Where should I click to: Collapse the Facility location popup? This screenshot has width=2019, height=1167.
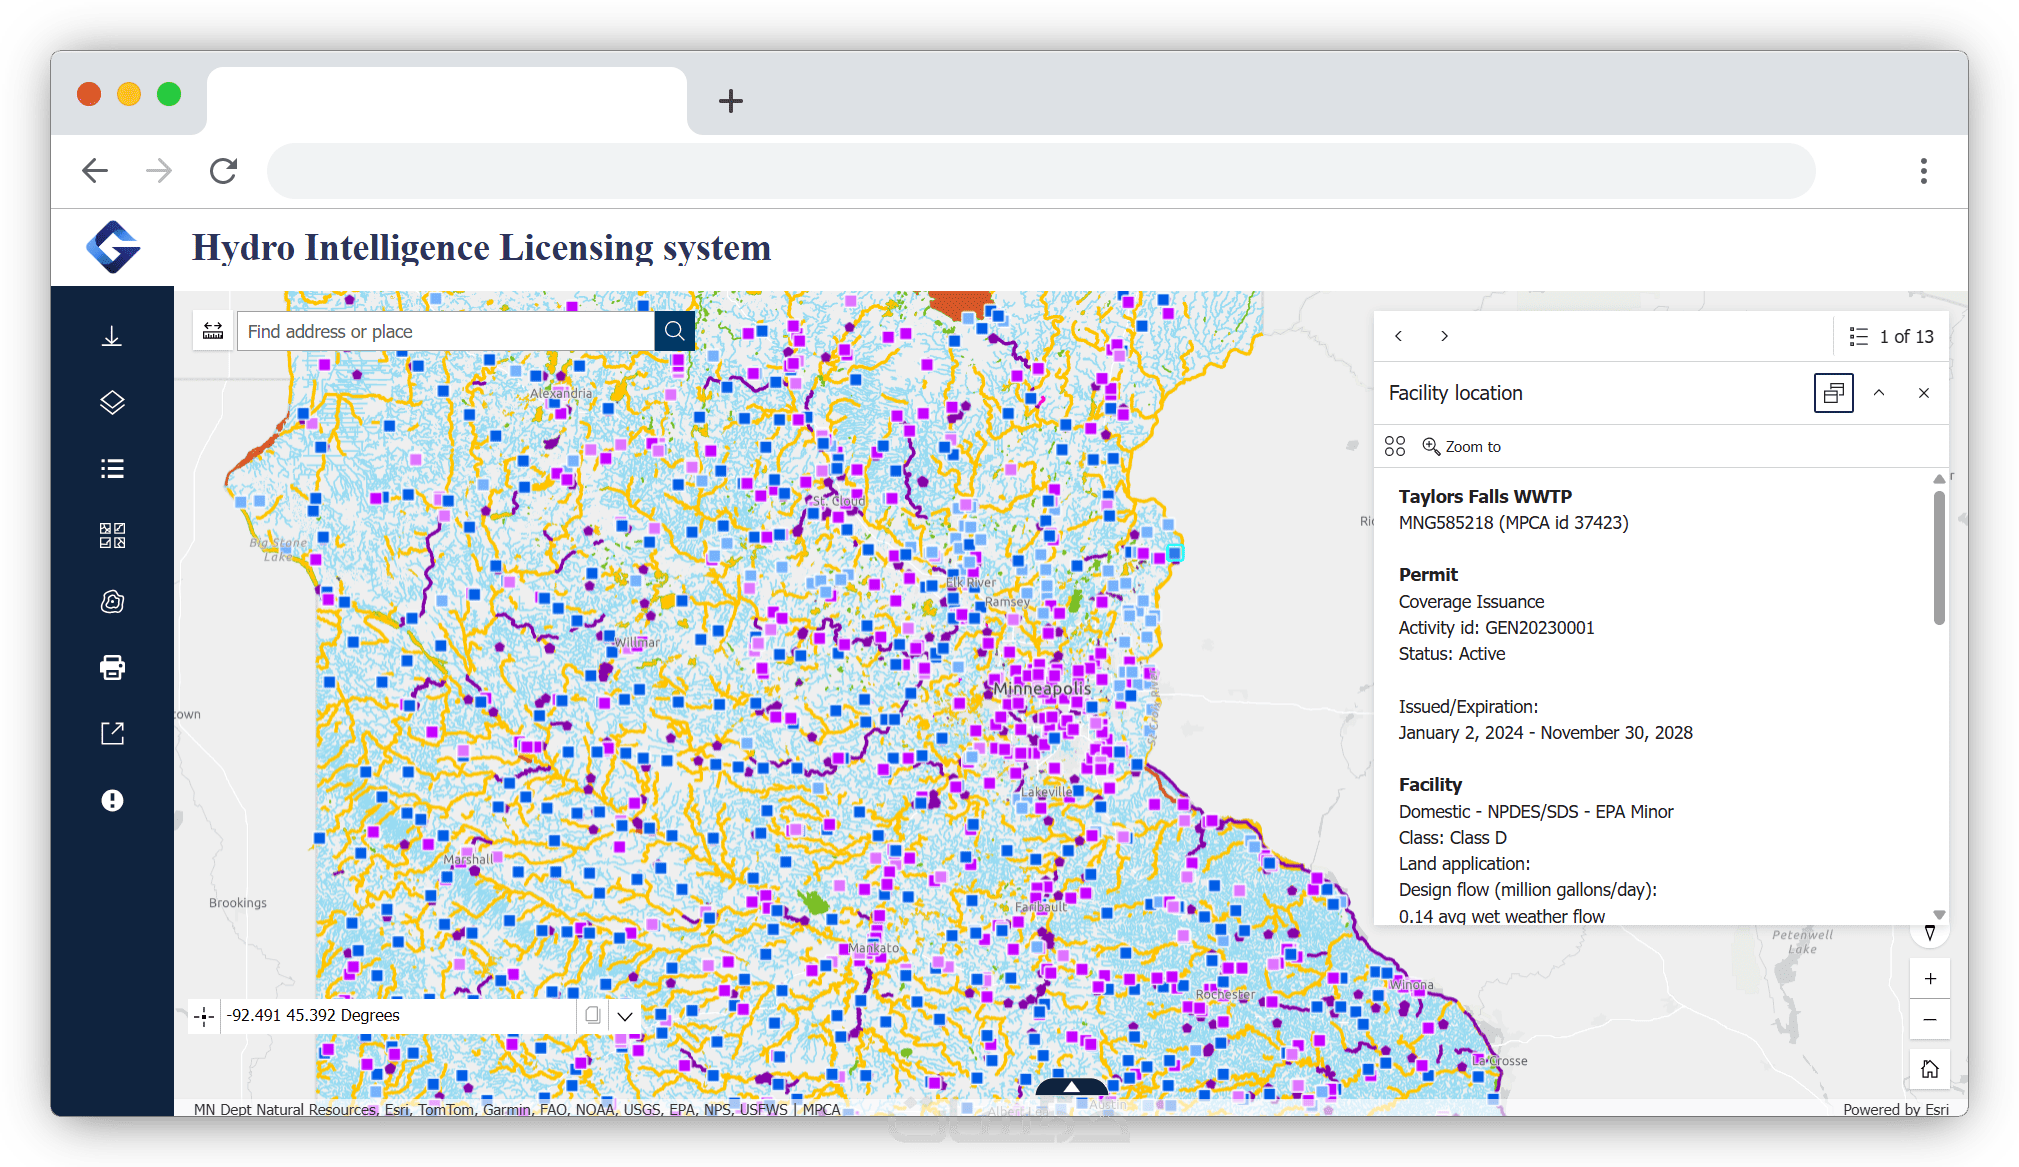(1879, 393)
